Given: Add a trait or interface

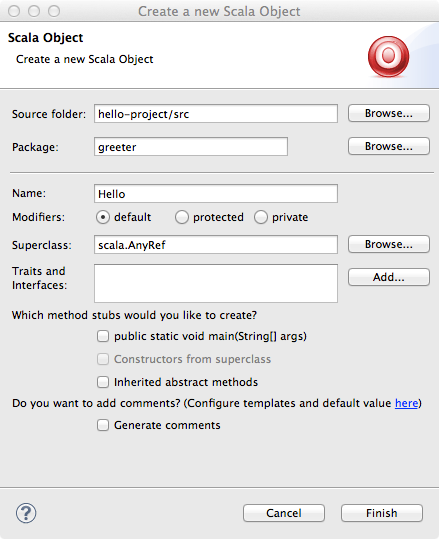Looking at the screenshot, I should point(389,277).
